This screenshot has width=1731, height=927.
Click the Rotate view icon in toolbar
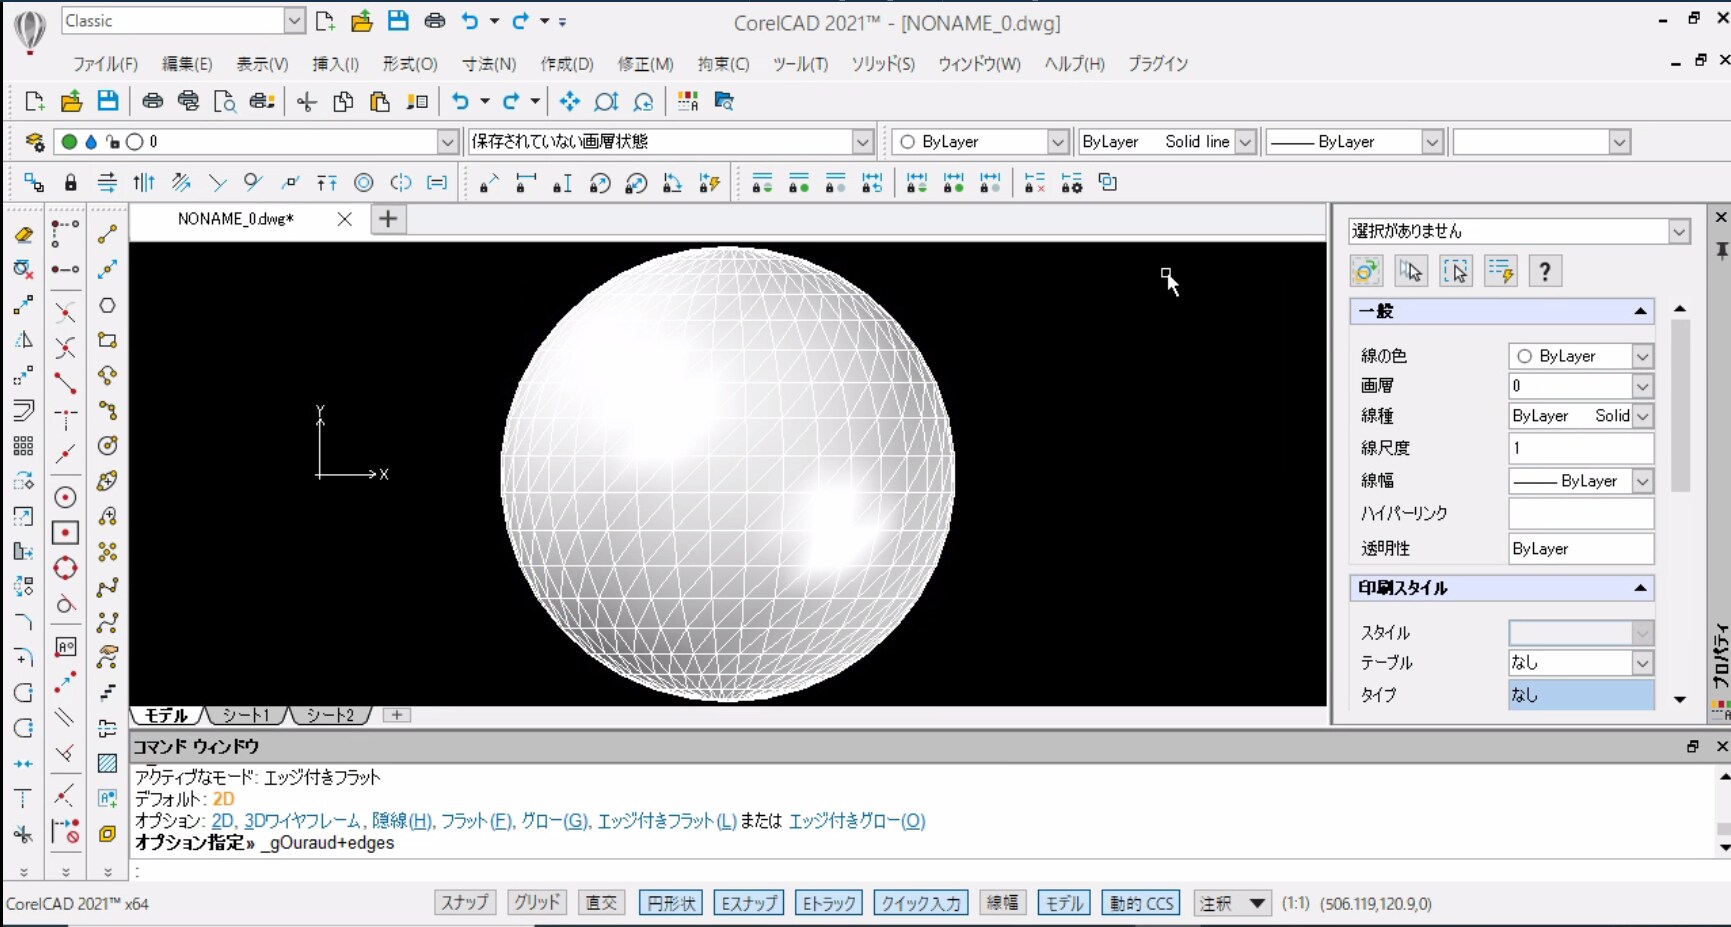coord(644,101)
